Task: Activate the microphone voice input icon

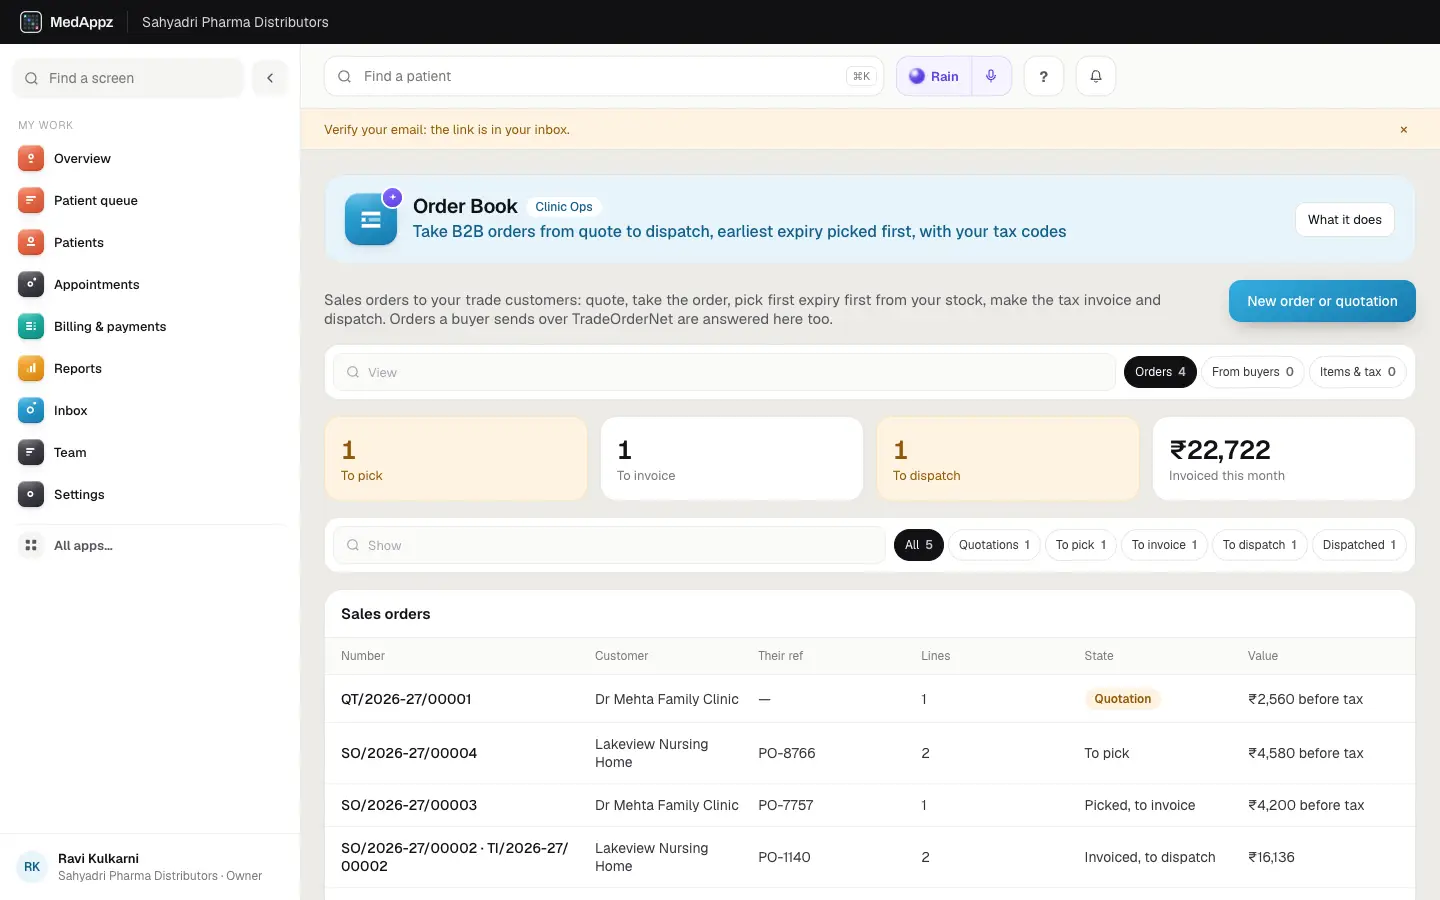Action: tap(991, 76)
